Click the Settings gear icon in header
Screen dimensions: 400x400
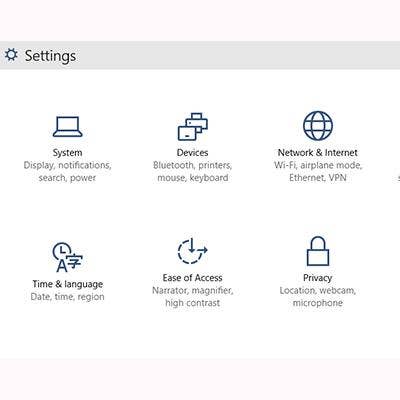pos(11,55)
